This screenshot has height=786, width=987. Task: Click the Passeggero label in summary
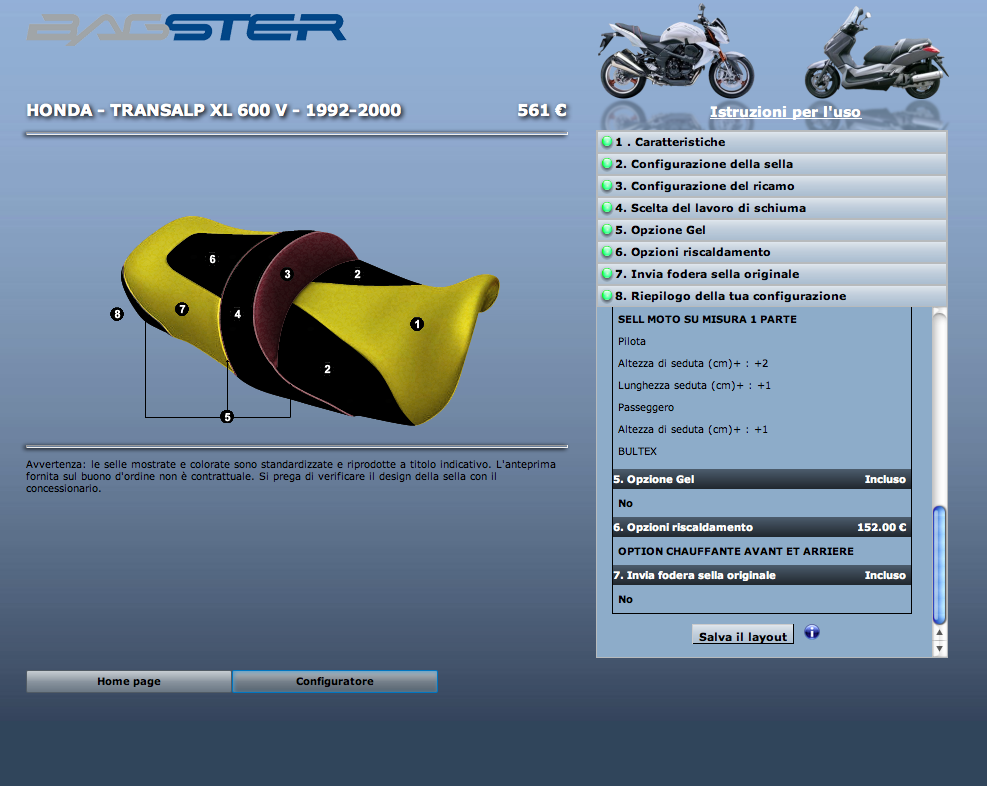click(646, 407)
